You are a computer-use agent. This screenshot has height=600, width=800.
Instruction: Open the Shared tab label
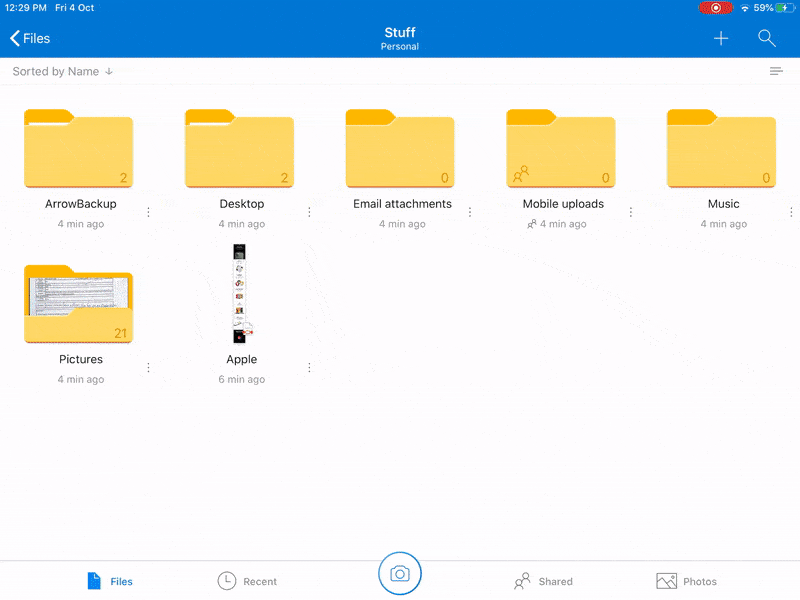553,581
